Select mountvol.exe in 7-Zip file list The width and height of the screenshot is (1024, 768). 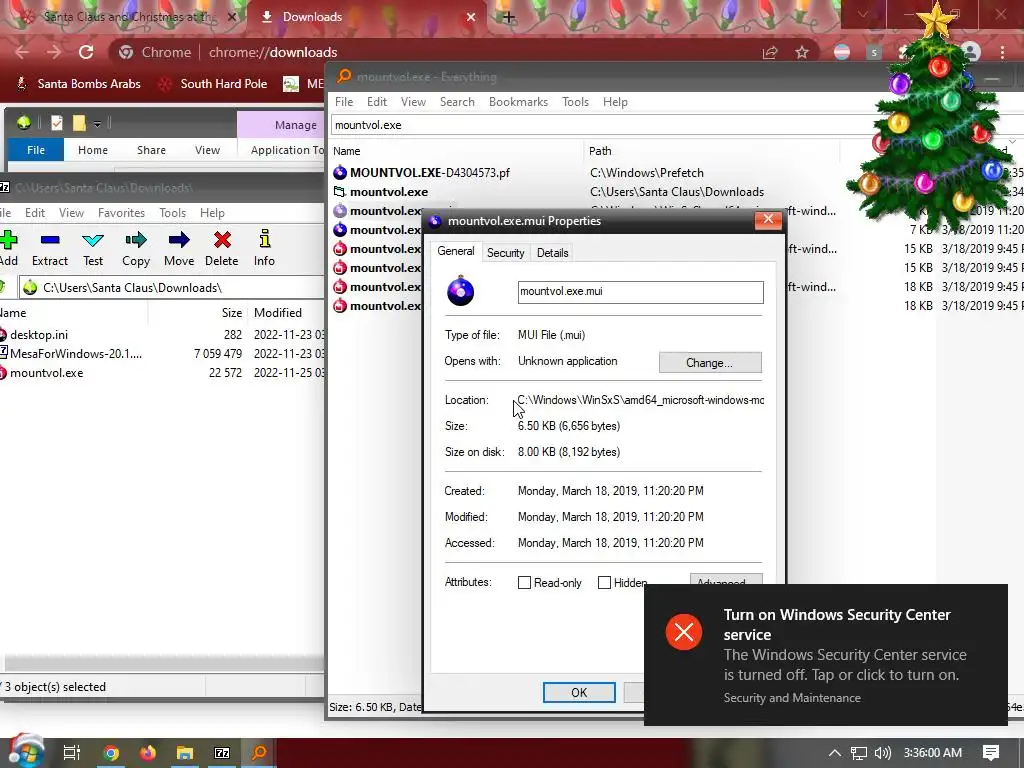pos(46,373)
